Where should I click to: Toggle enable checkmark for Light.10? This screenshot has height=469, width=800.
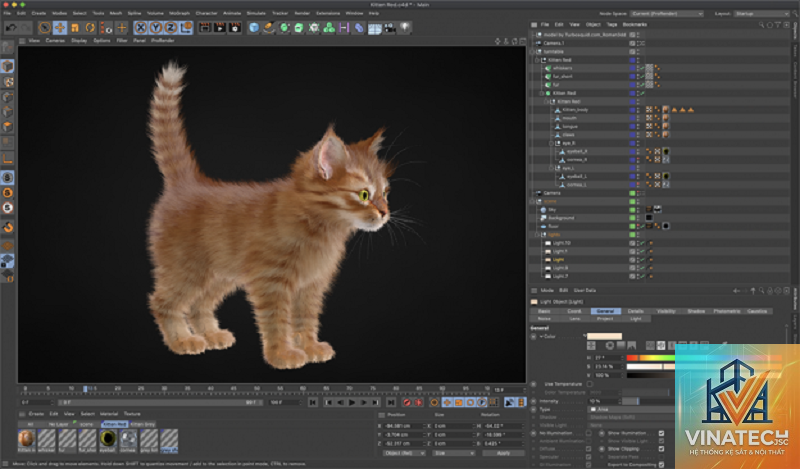(x=643, y=243)
